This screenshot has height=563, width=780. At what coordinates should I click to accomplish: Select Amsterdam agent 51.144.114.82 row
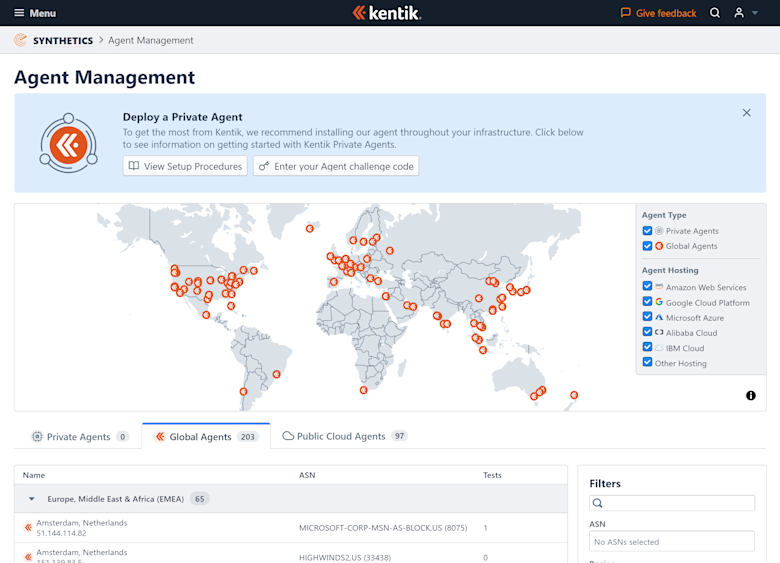coord(291,528)
